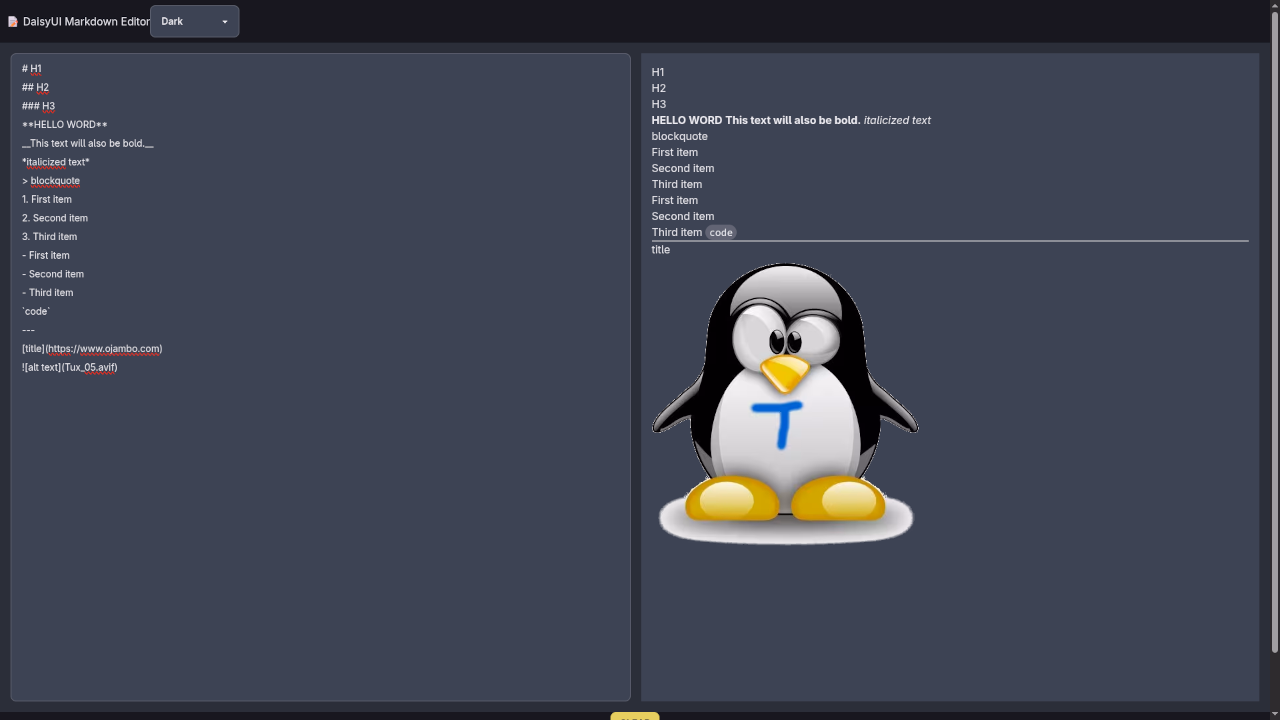Click the bold 'HELLO WORD' text in the preview
The height and width of the screenshot is (720, 1280).
(x=686, y=120)
